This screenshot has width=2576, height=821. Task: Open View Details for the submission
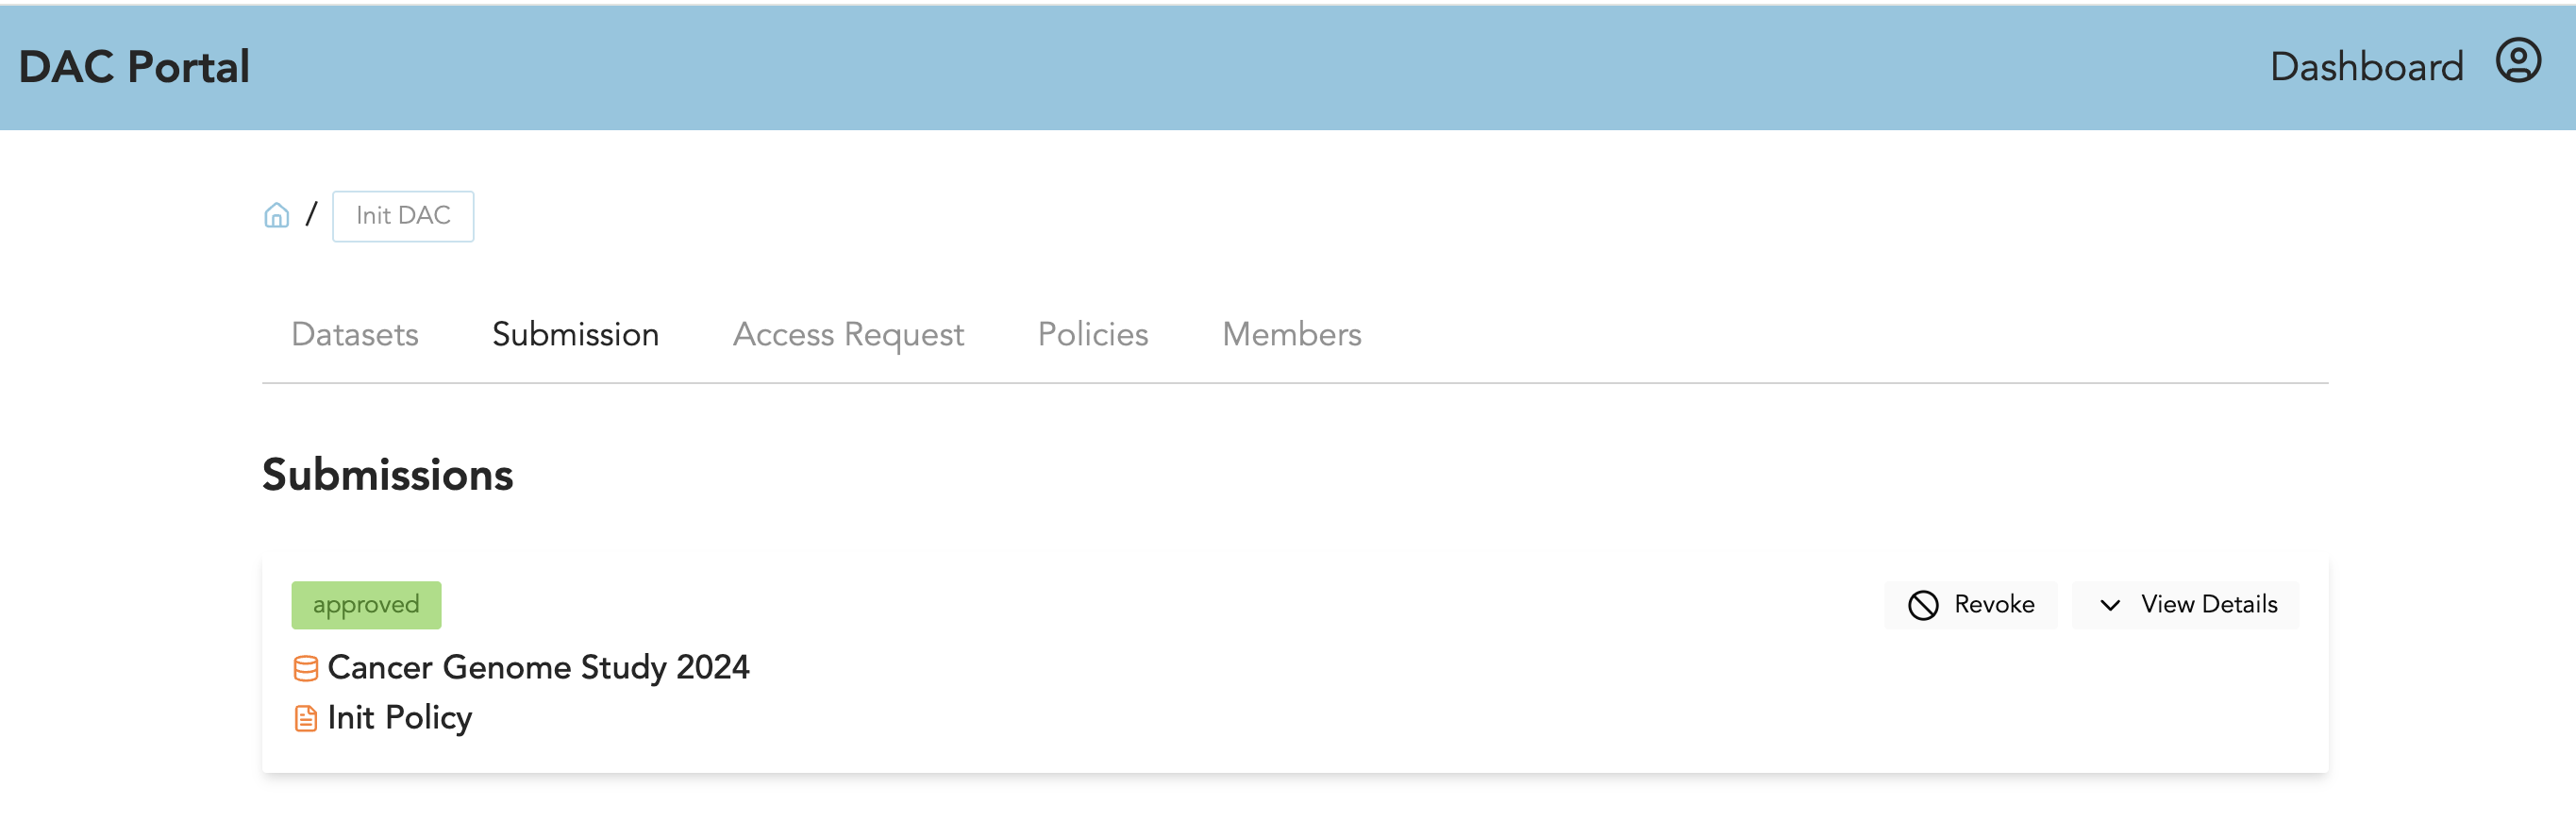tap(2185, 605)
